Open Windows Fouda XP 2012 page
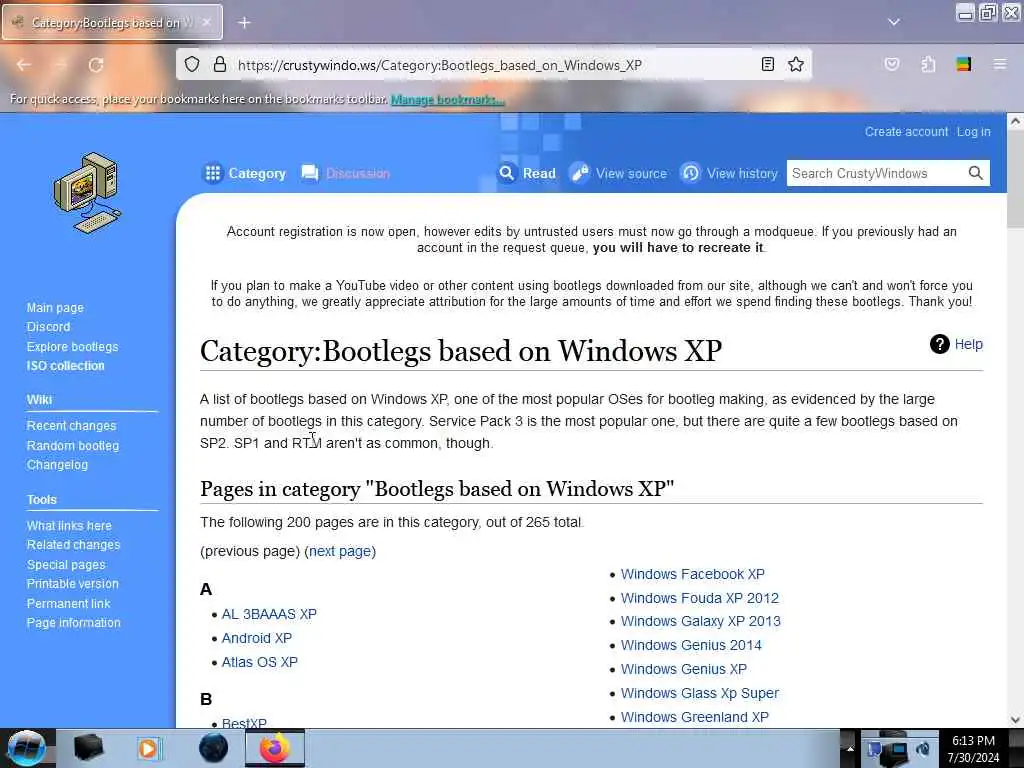Image resolution: width=1024 pixels, height=768 pixels. point(699,598)
